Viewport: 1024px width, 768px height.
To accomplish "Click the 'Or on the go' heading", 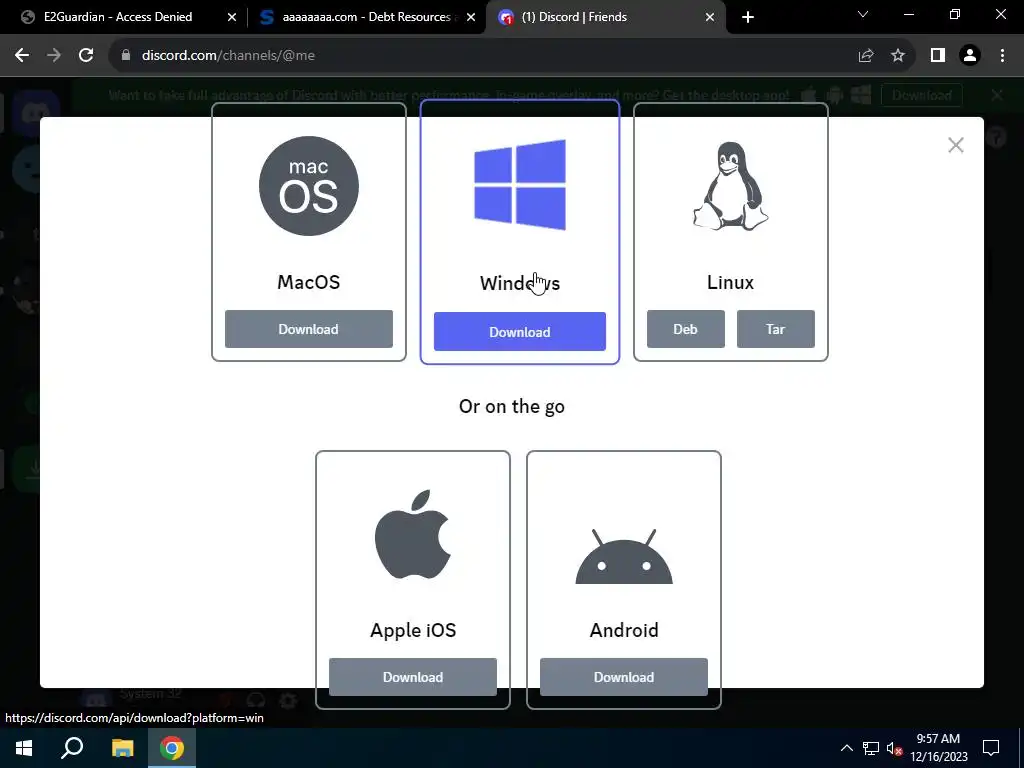I will pyautogui.click(x=512, y=406).
